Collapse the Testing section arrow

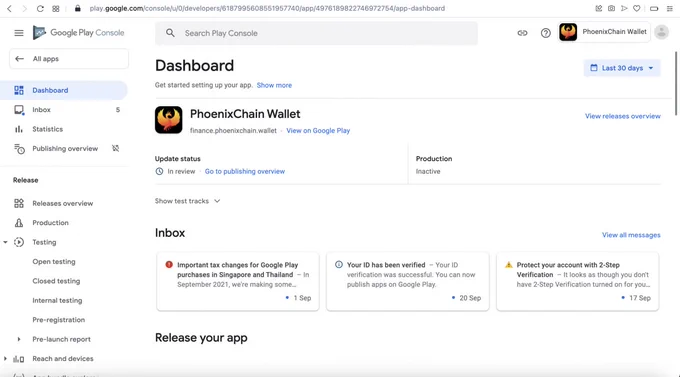click(5, 242)
